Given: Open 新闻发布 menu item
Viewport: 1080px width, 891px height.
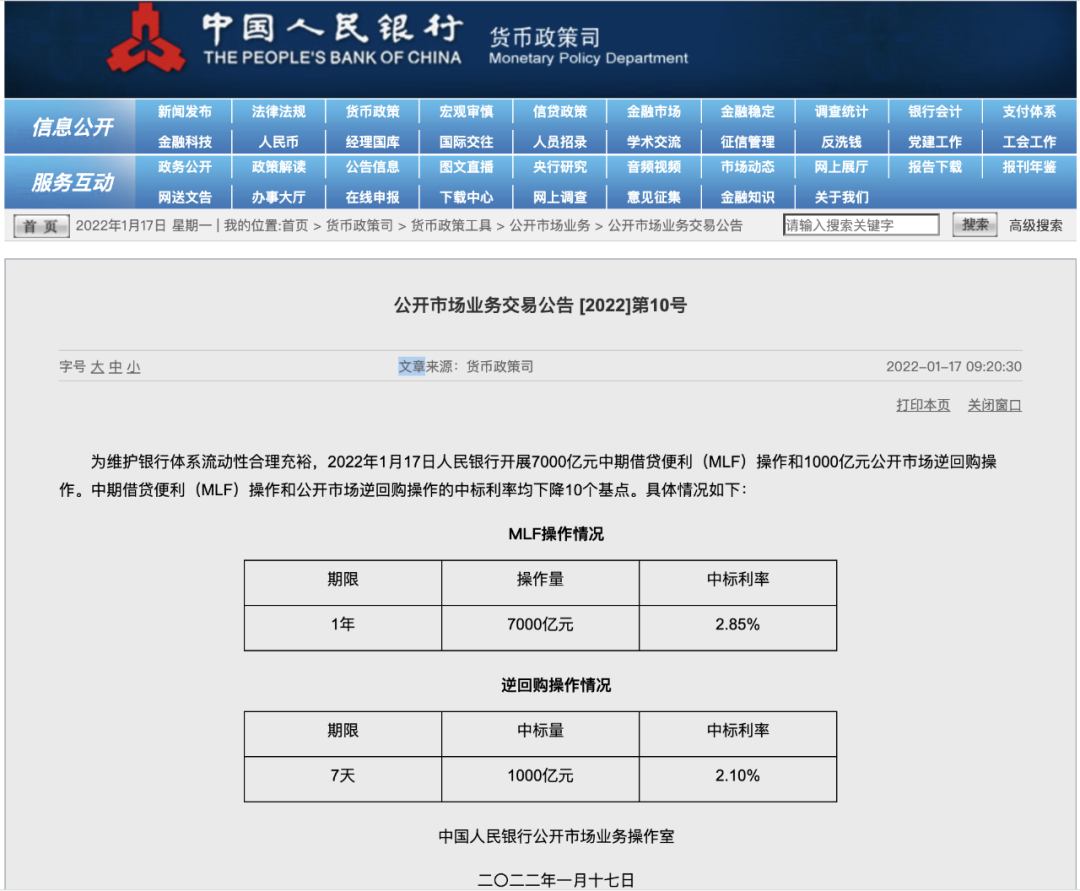Looking at the screenshot, I should (x=185, y=112).
